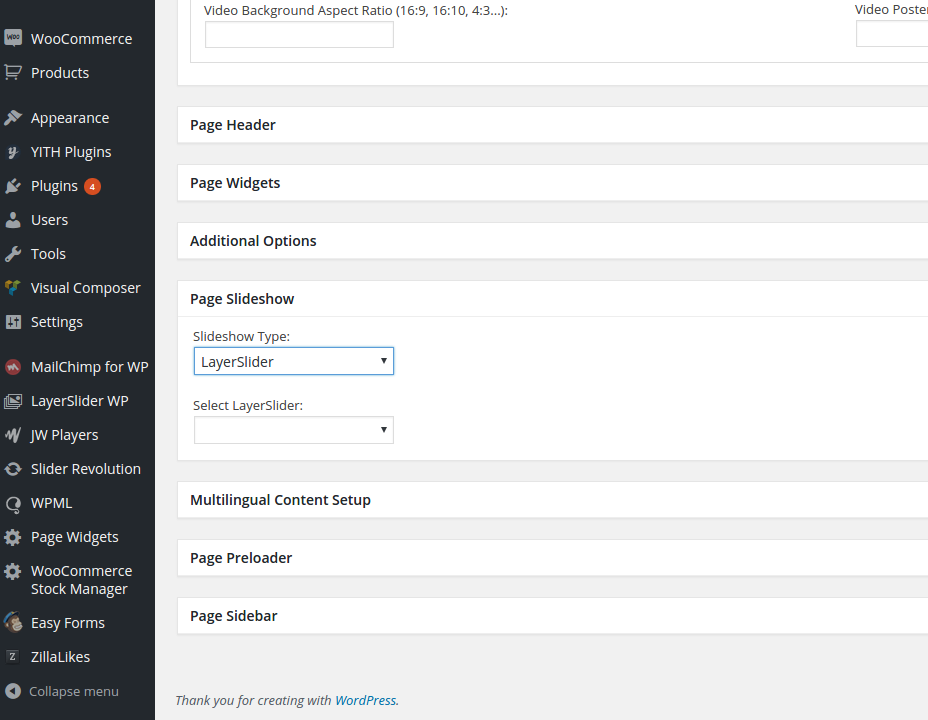This screenshot has width=928, height=720.
Task: Open the Users menu item
Action: pos(49,220)
